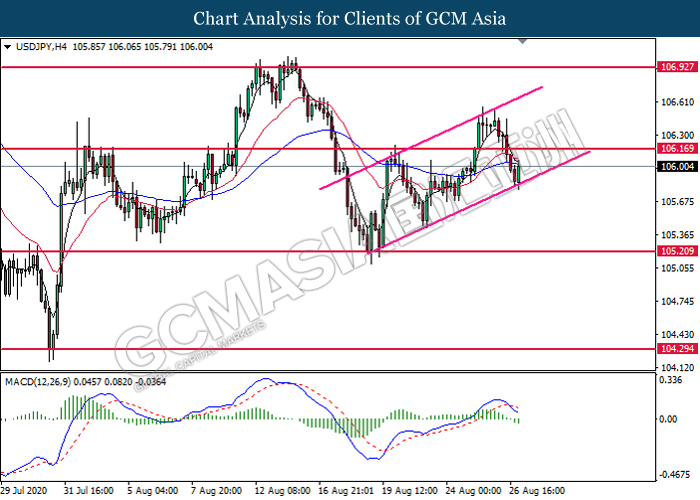Viewport: 700px width, 500px height.
Task: Click the 31 Jul 16:00 time label
Action: [88, 491]
